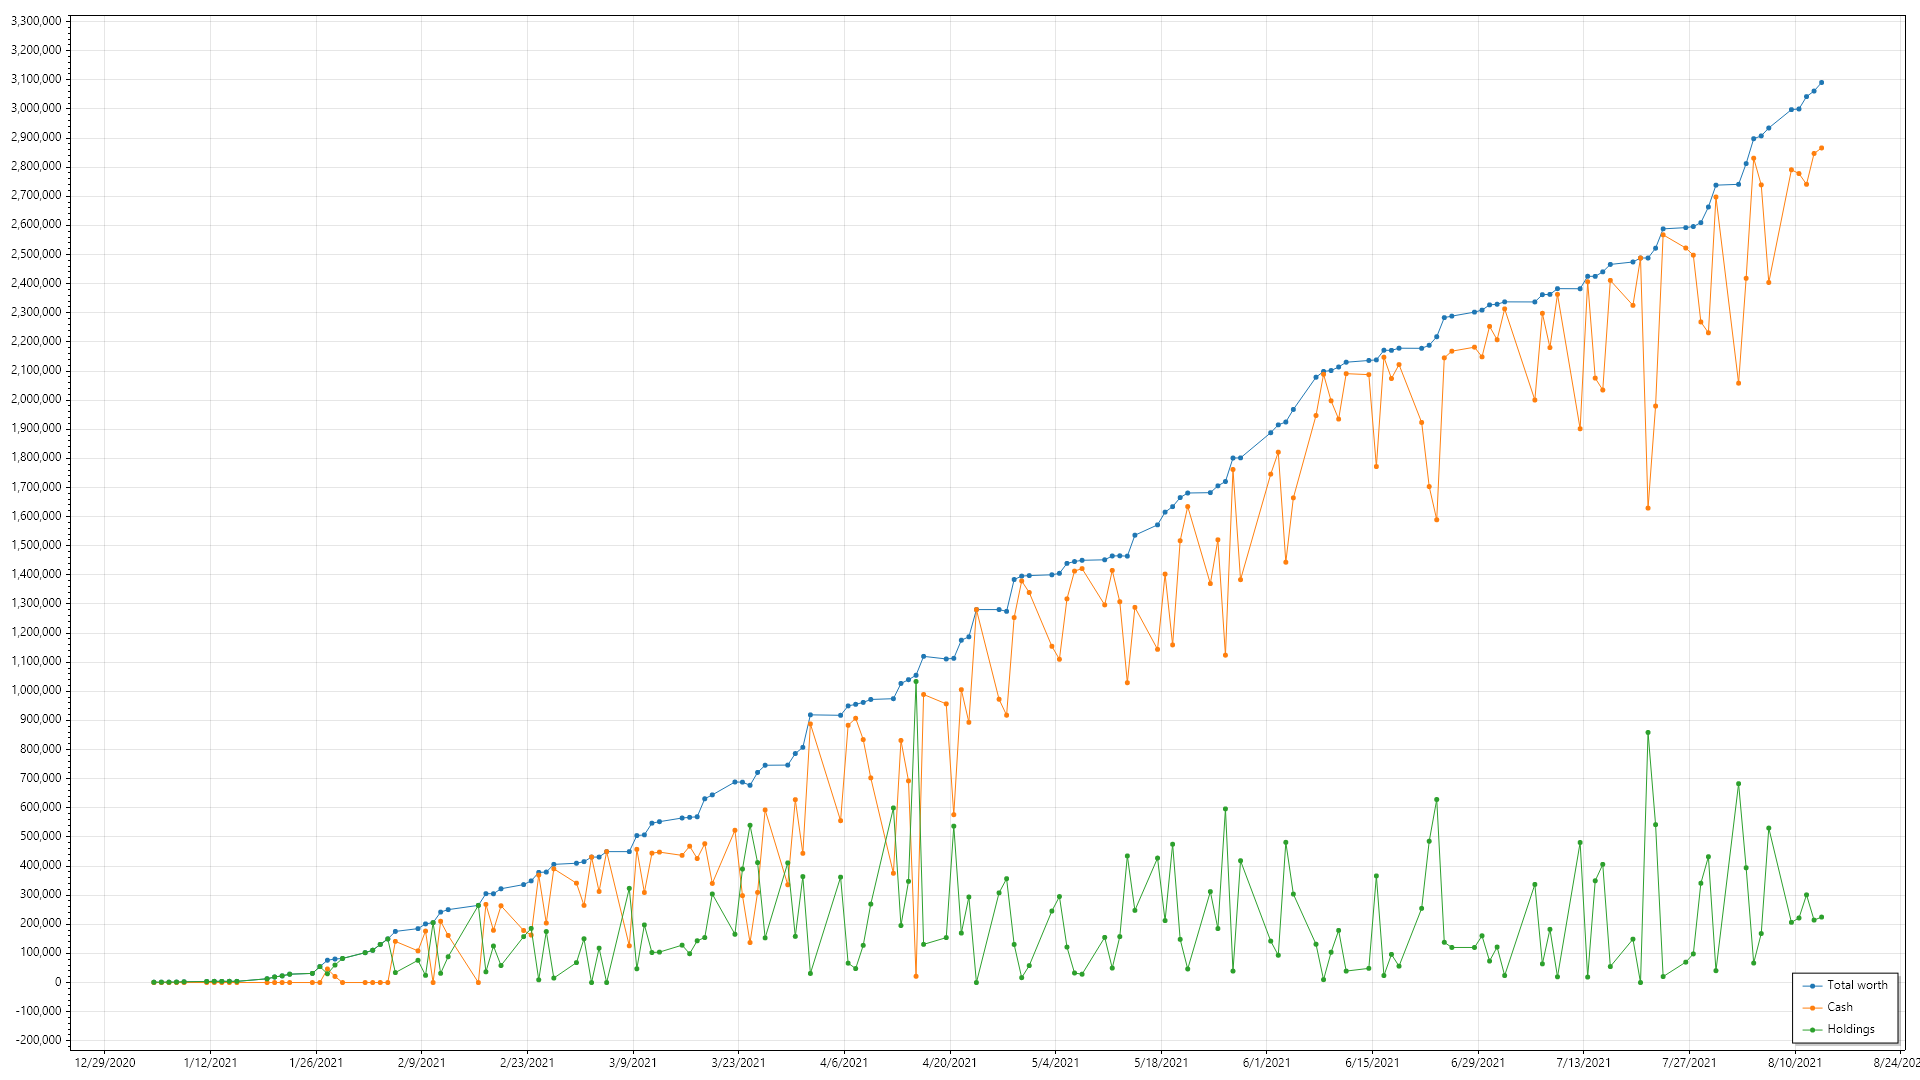This screenshot has height=1080, width=1920.
Task: Click the 3,300,000 y-axis label
Action: [x=35, y=21]
